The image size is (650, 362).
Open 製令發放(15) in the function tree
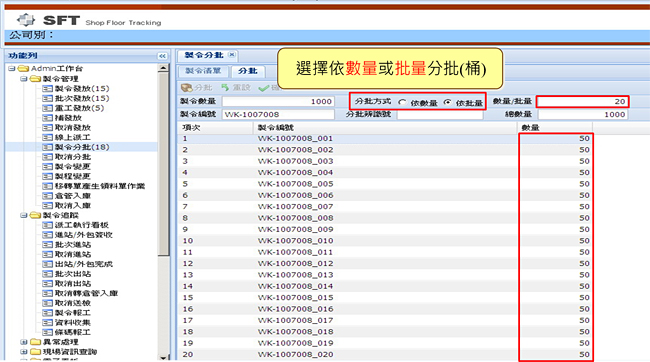(82, 88)
